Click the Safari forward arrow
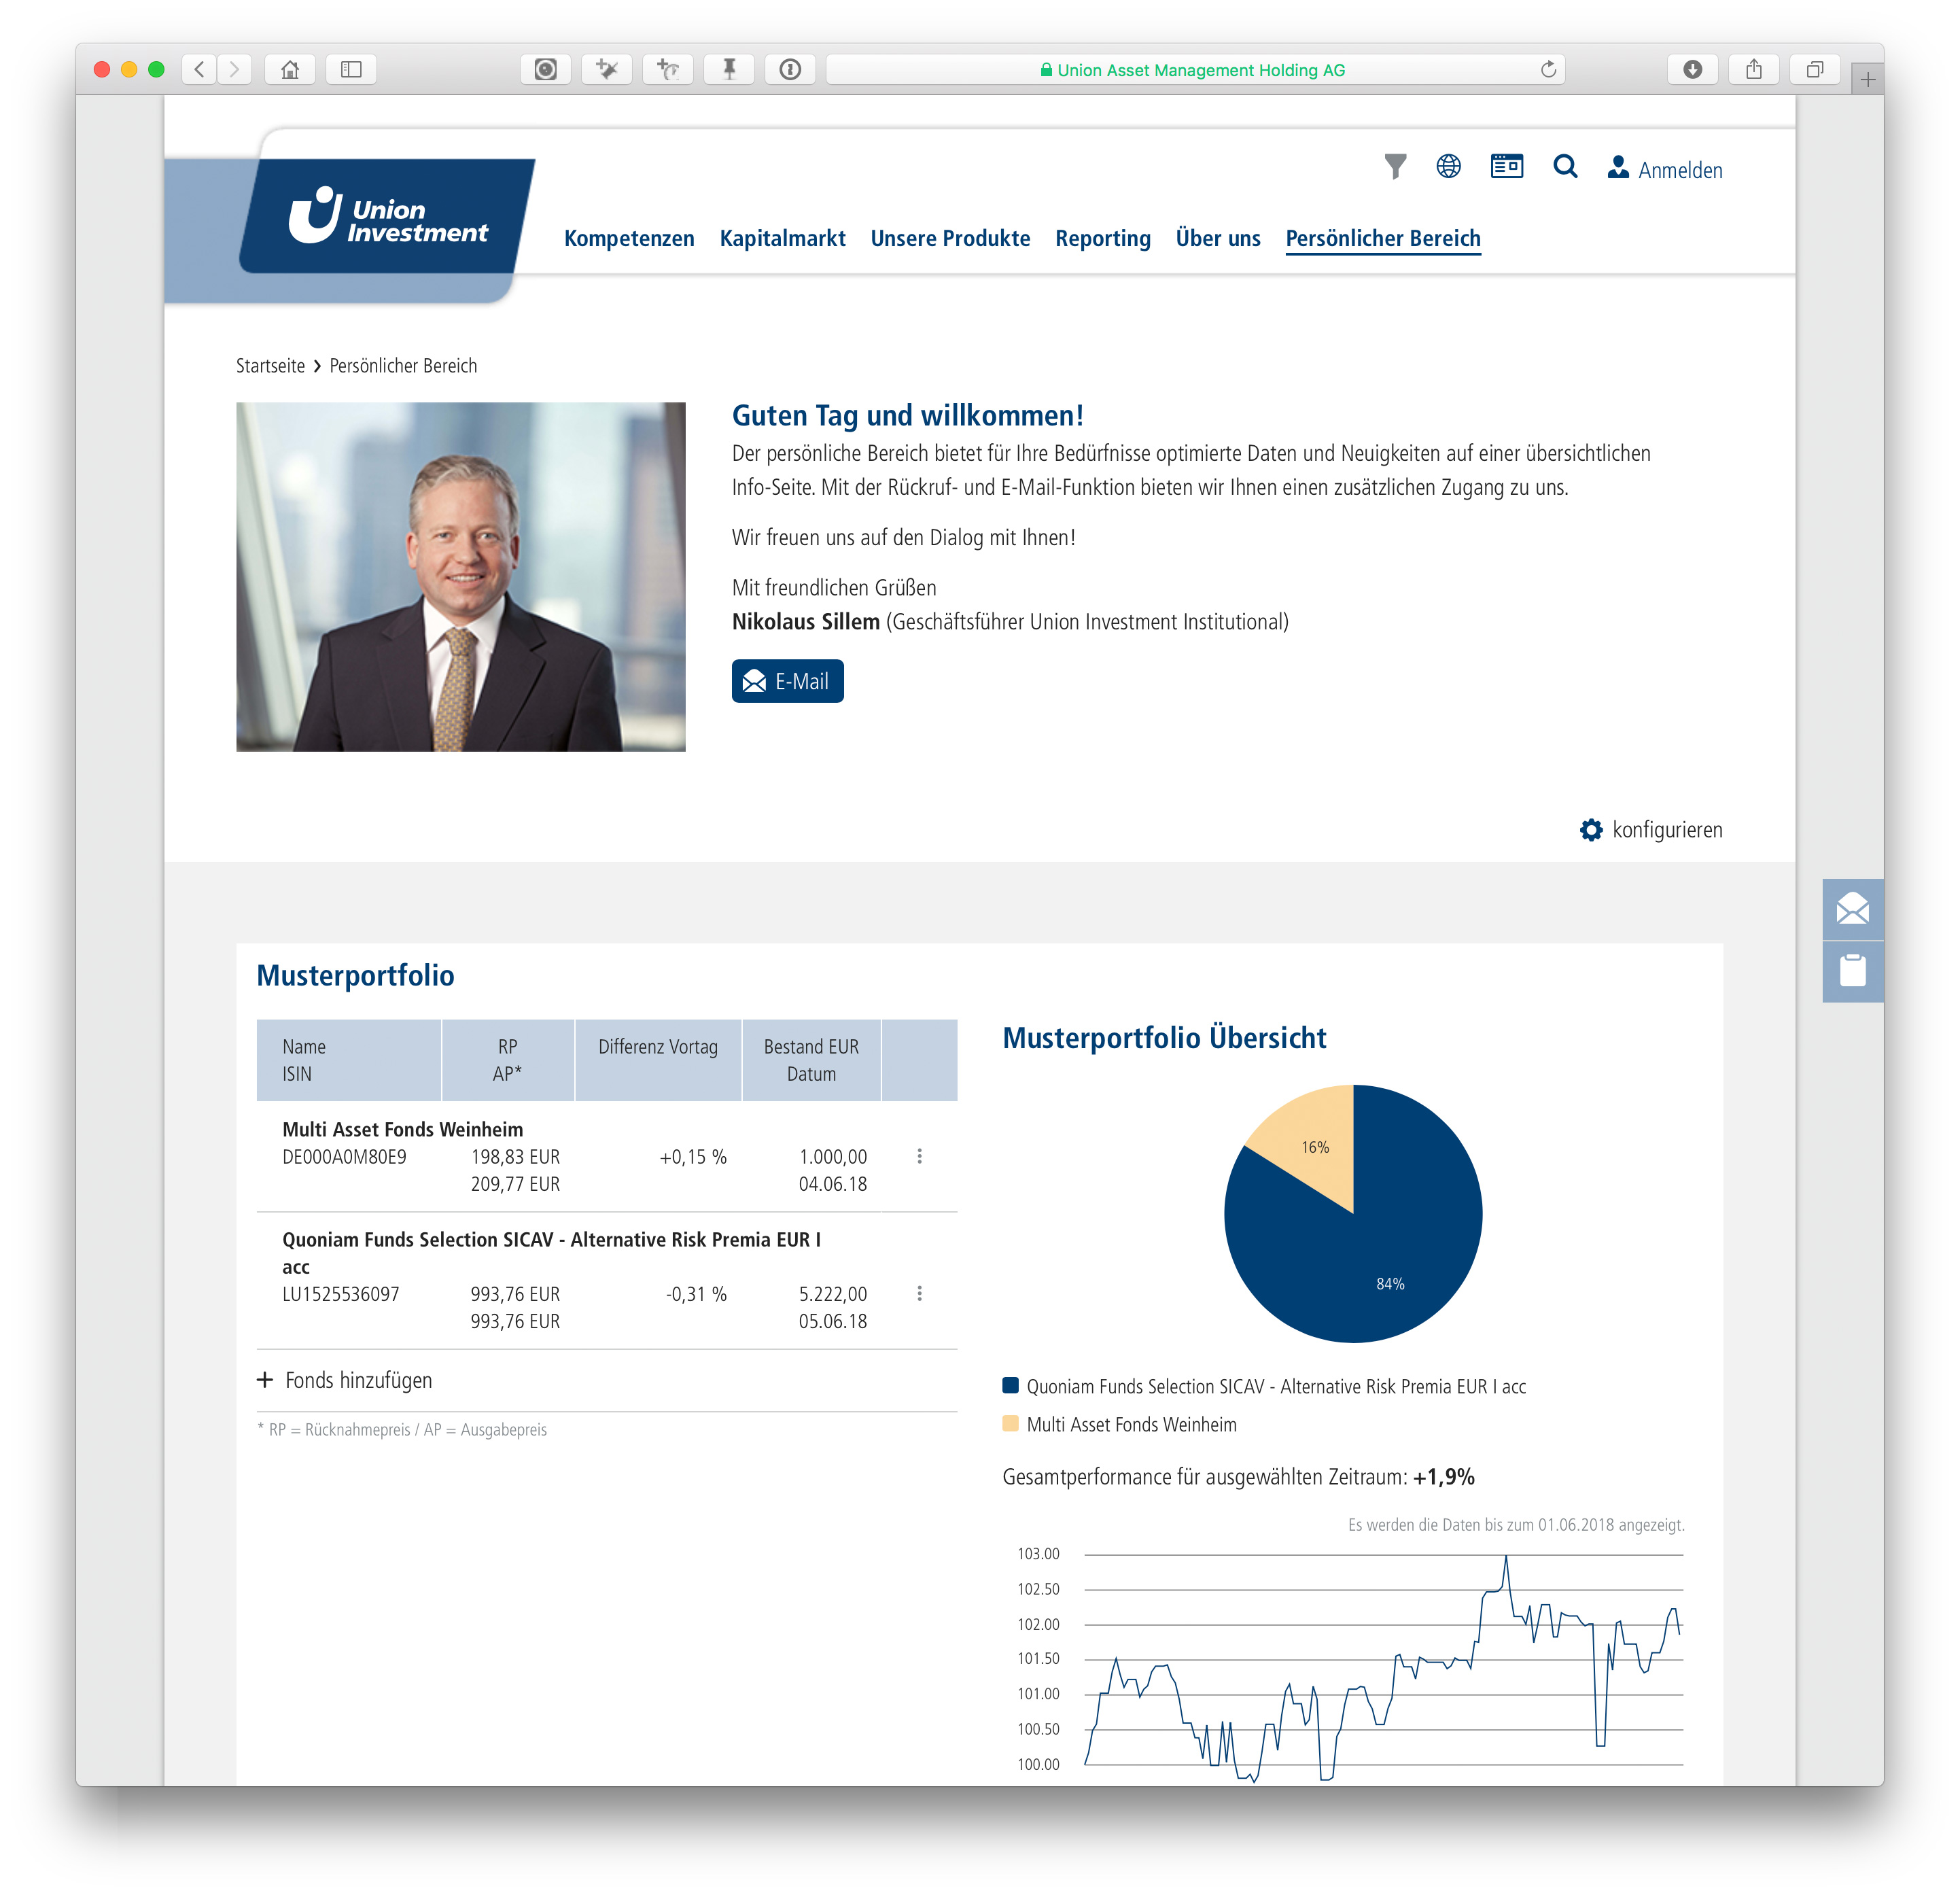Viewport: 1960px width, 1895px height. click(x=234, y=69)
